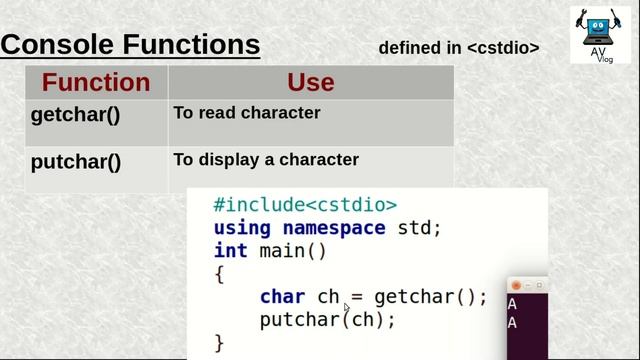Minimize the small terminal window
The image size is (640, 360).
pyautogui.click(x=528, y=285)
